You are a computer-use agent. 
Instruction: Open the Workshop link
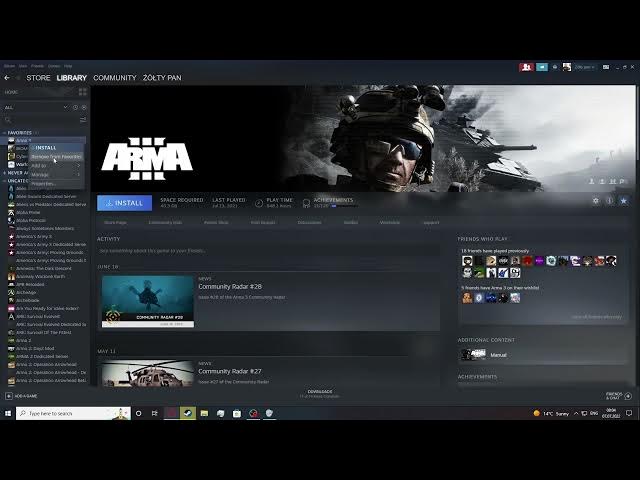[390, 222]
